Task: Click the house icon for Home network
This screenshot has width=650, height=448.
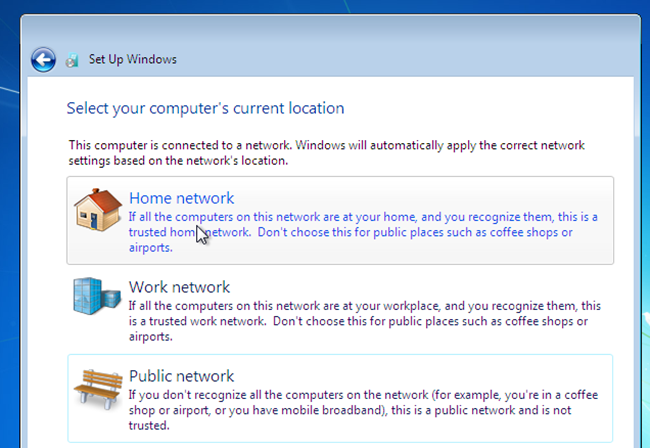Action: click(x=98, y=210)
